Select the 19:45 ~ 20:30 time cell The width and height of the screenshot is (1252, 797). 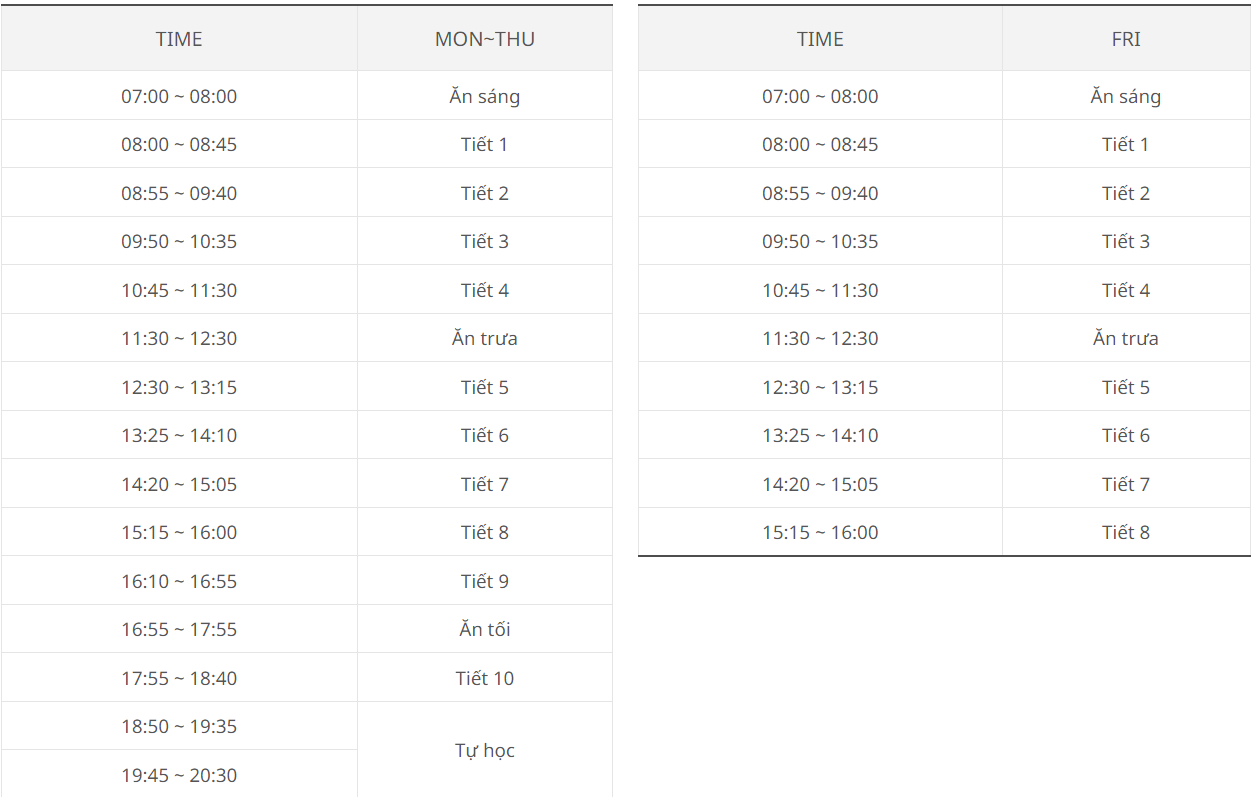[179, 775]
